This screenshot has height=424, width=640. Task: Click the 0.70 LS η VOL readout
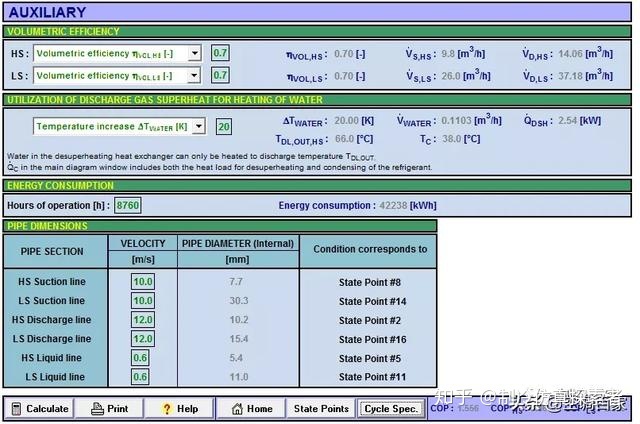click(344, 76)
